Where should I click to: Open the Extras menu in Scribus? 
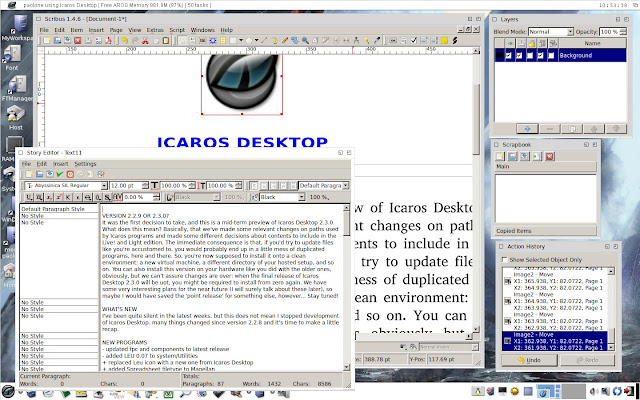tap(155, 30)
